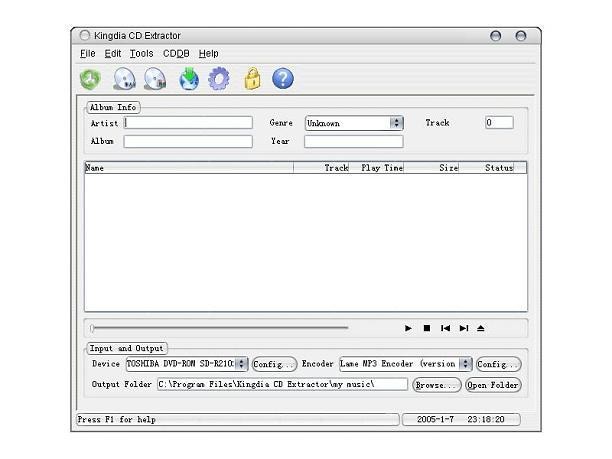Click the Track column header
This screenshot has width=612, height=459.
(x=321, y=168)
